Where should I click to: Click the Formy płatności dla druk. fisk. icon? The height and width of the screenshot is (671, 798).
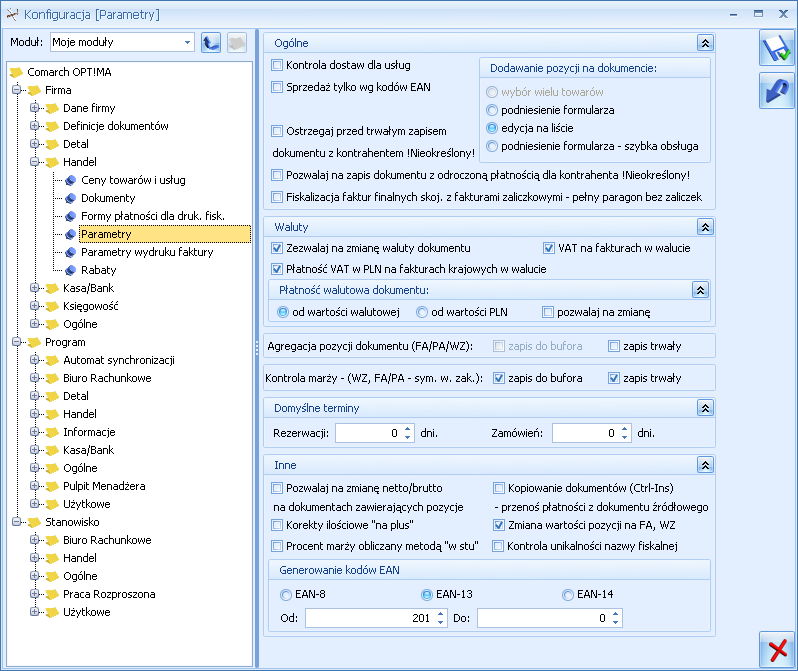coord(71,216)
